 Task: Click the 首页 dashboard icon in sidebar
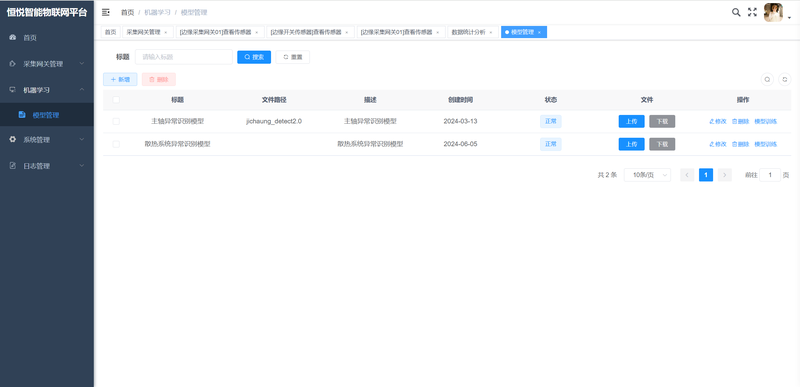[13, 38]
